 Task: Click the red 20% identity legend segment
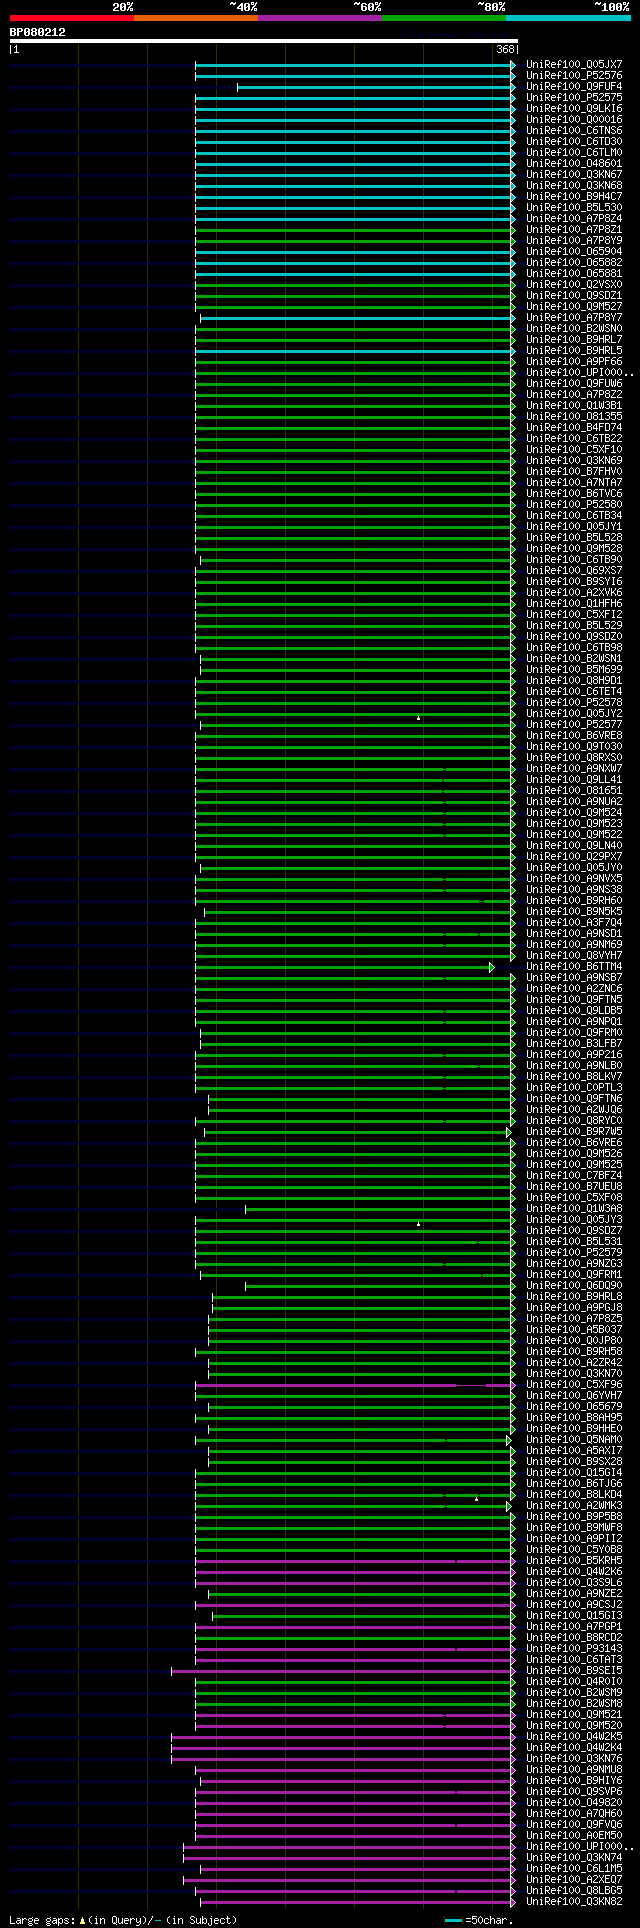(71, 18)
